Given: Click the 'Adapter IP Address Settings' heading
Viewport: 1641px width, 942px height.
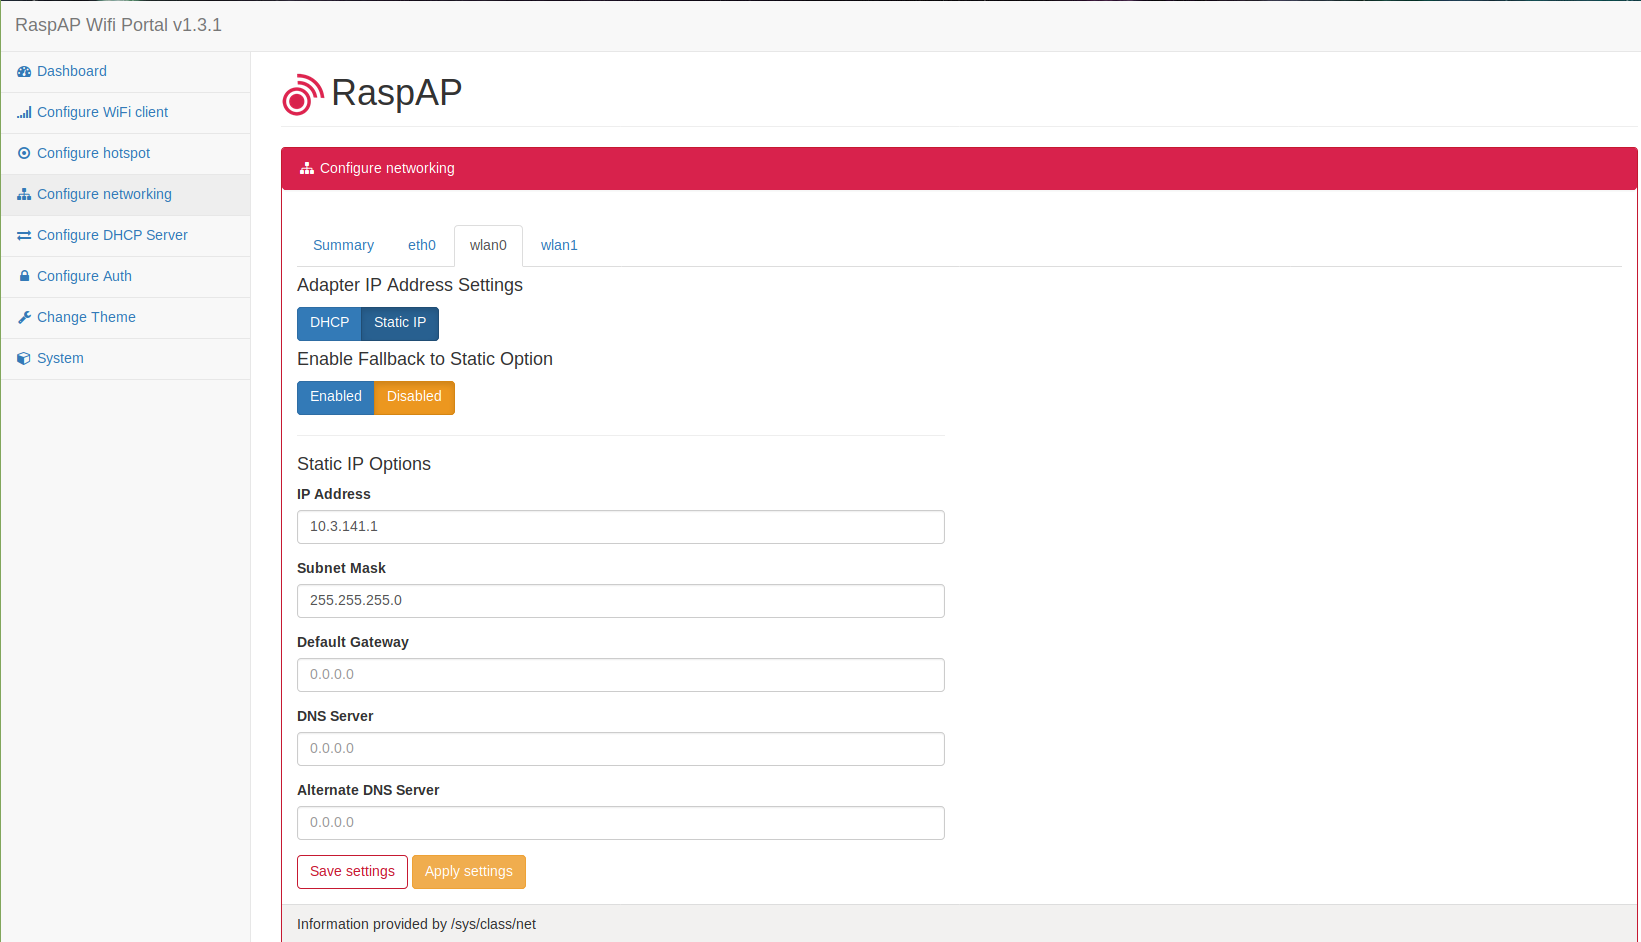Looking at the screenshot, I should [410, 286].
